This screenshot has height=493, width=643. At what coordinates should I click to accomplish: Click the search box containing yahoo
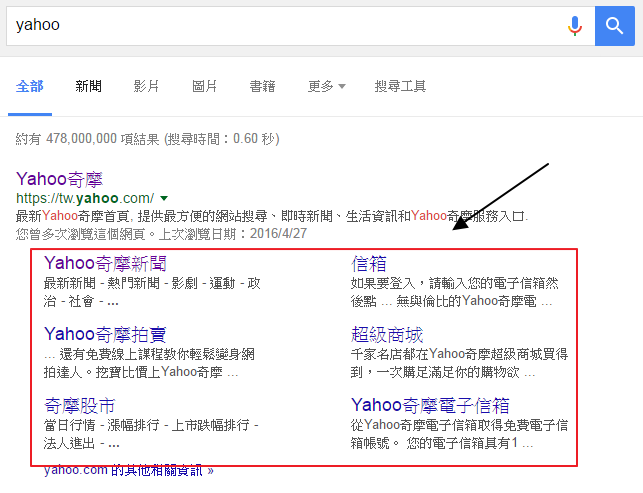(x=300, y=26)
